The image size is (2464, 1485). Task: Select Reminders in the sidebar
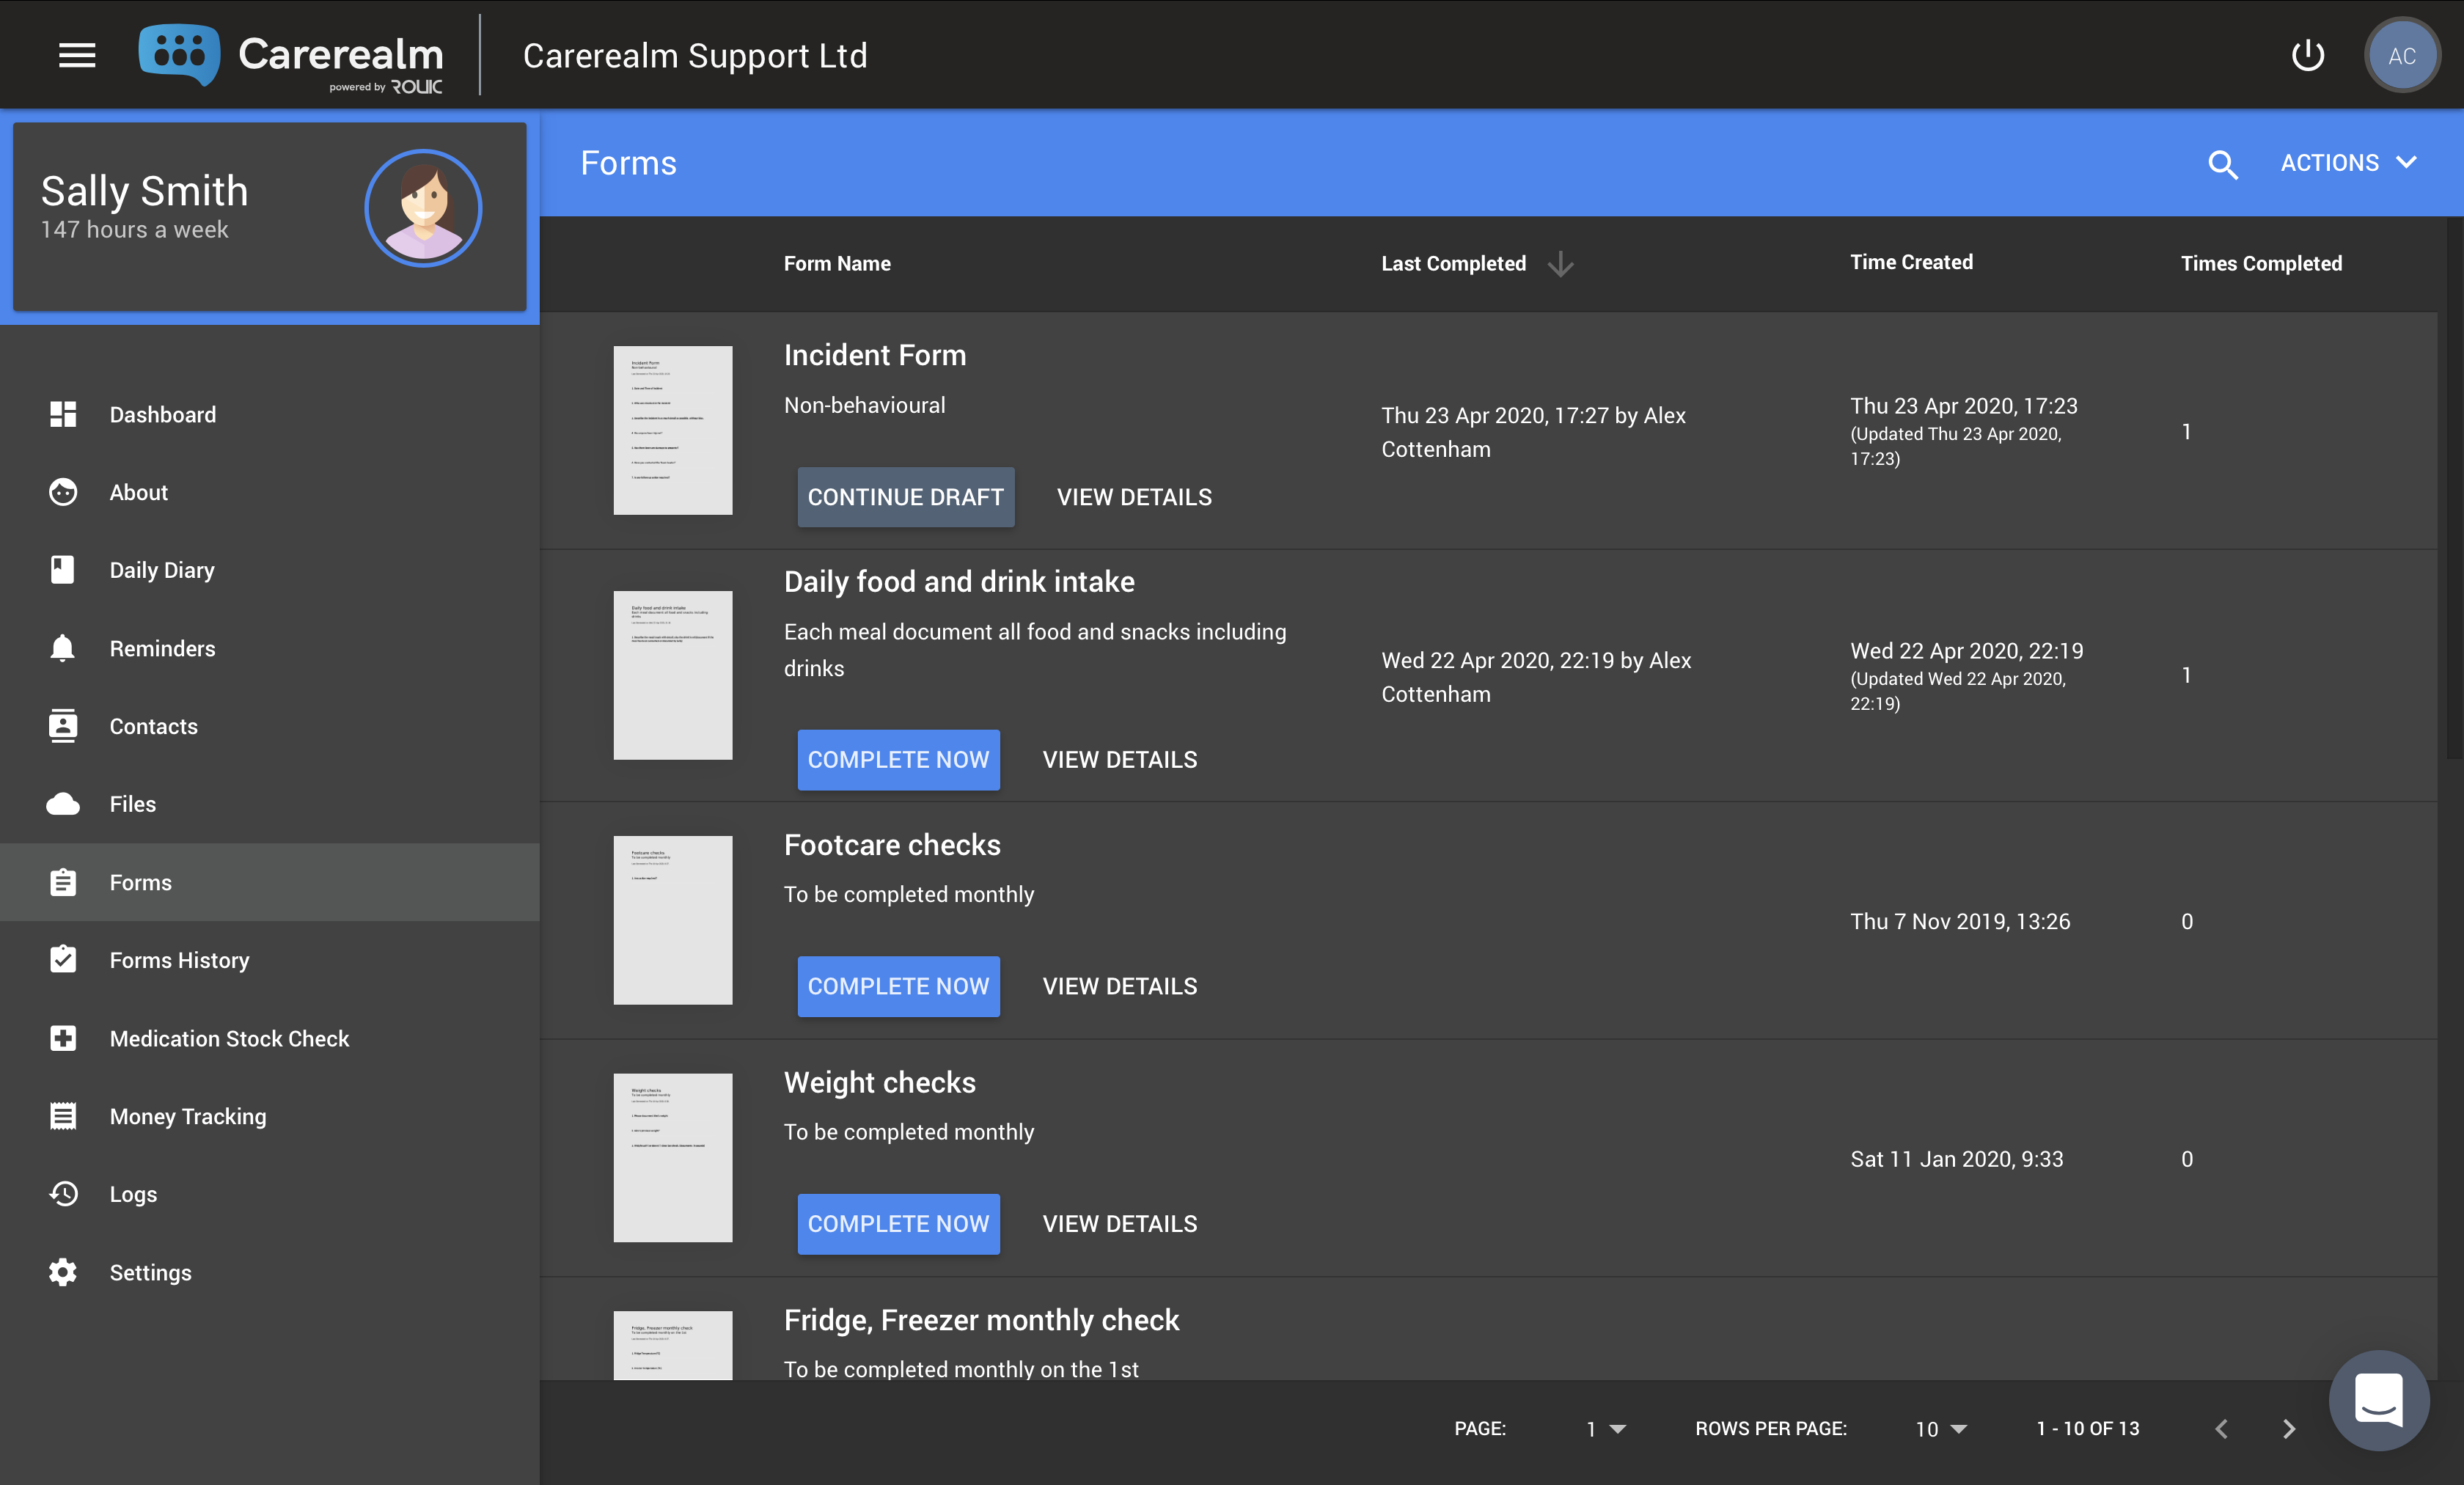pyautogui.click(x=270, y=648)
